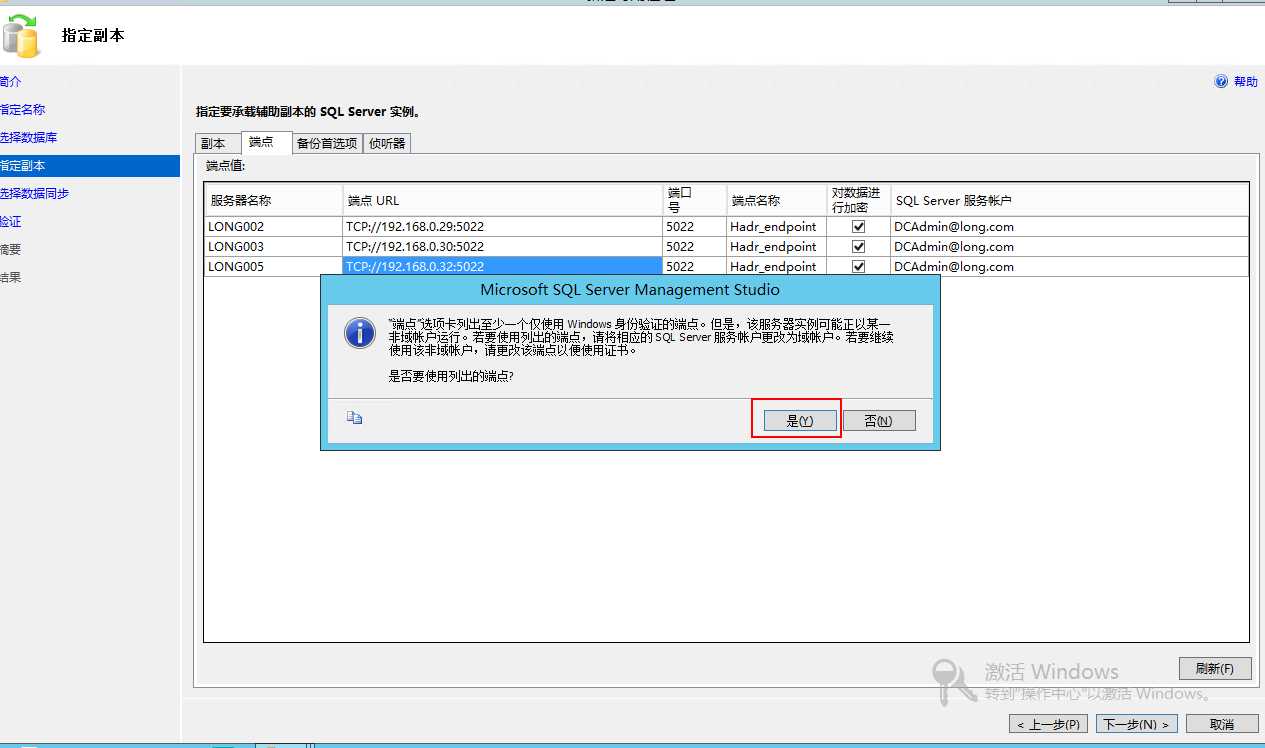Viewport: 1265px width, 748px height.
Task: Go to 验证 wizard step
Action: [10, 222]
